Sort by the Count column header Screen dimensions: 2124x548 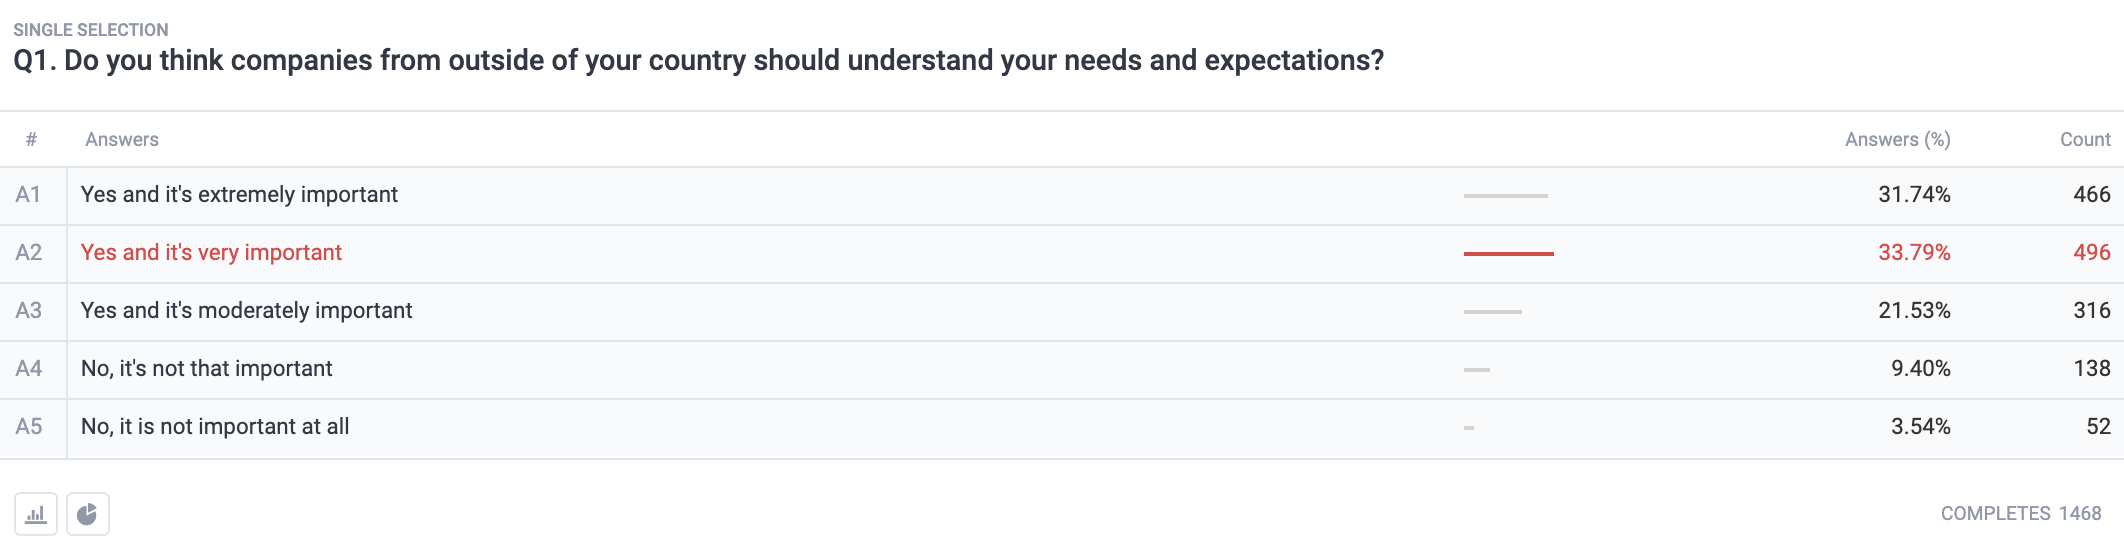(2085, 140)
